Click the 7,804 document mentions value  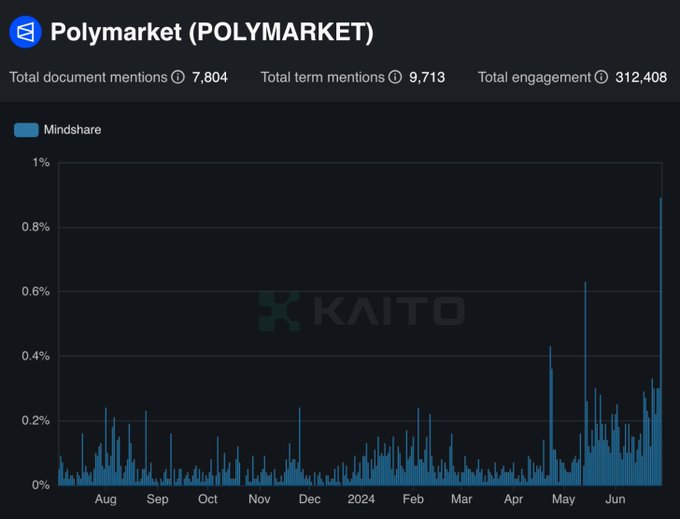click(210, 77)
